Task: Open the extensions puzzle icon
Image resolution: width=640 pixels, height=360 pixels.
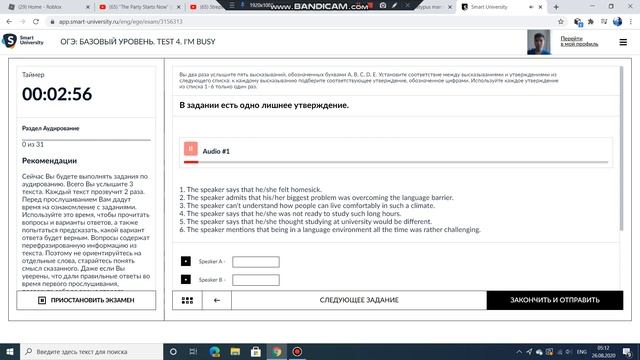Action: [591, 22]
